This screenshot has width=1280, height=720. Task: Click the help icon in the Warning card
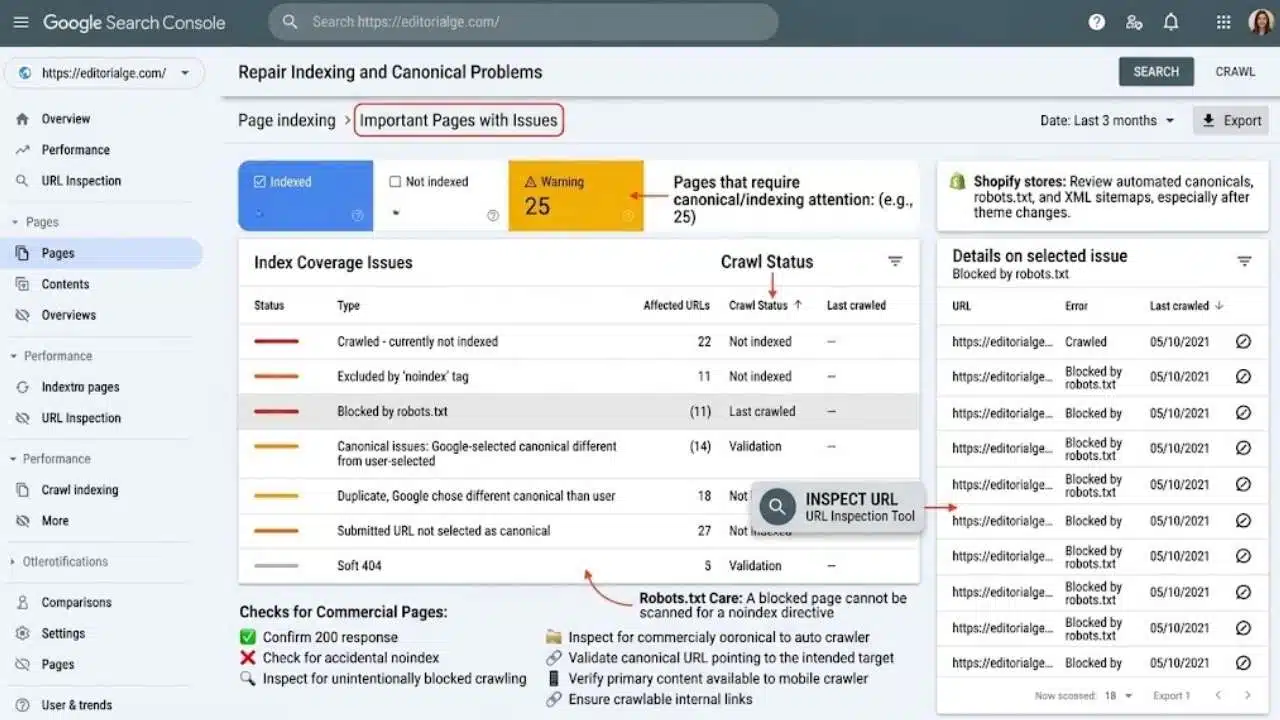(628, 215)
